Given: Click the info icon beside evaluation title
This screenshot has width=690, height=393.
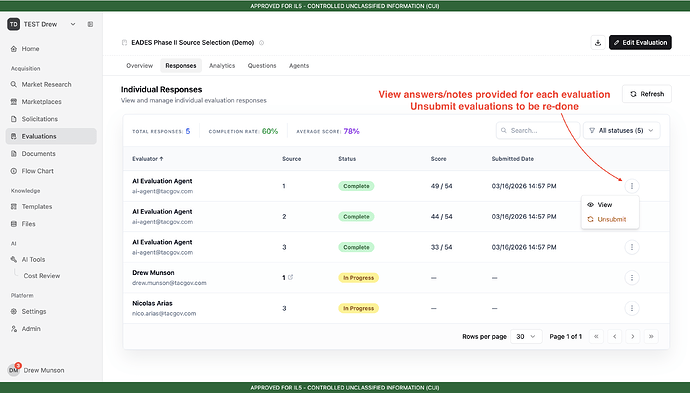Looking at the screenshot, I should pyautogui.click(x=261, y=43).
